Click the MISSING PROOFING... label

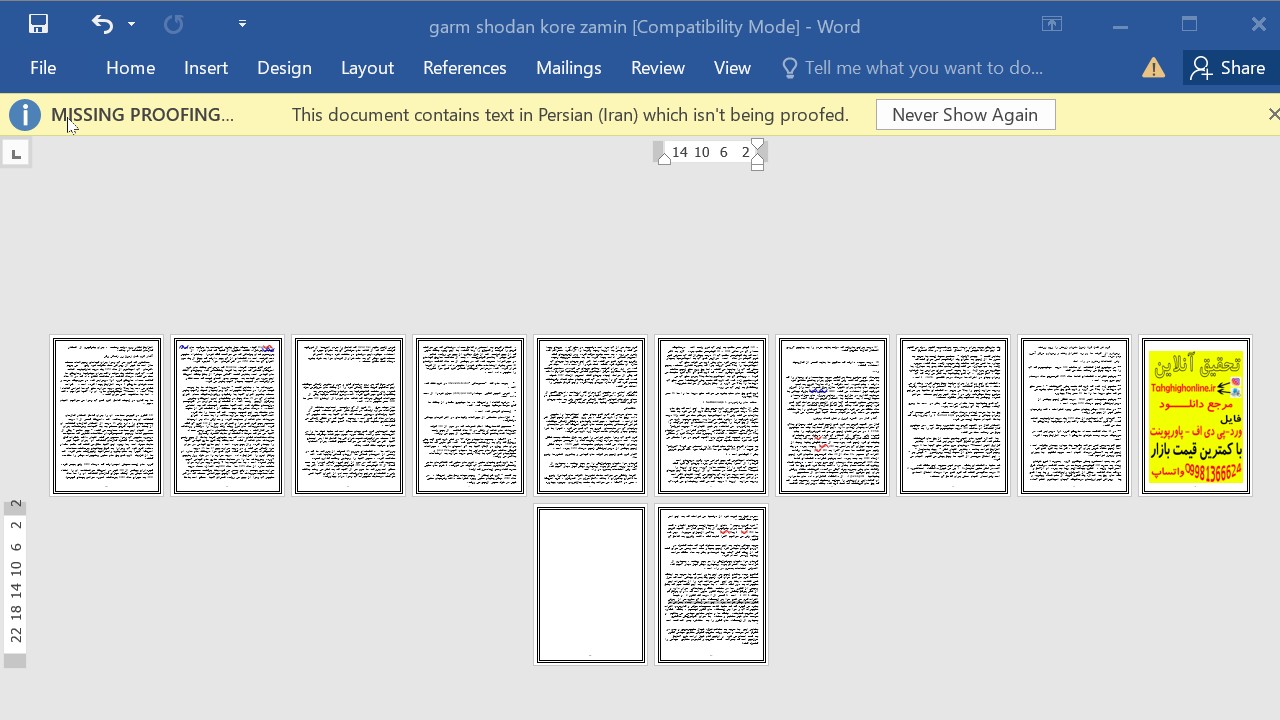(x=142, y=115)
